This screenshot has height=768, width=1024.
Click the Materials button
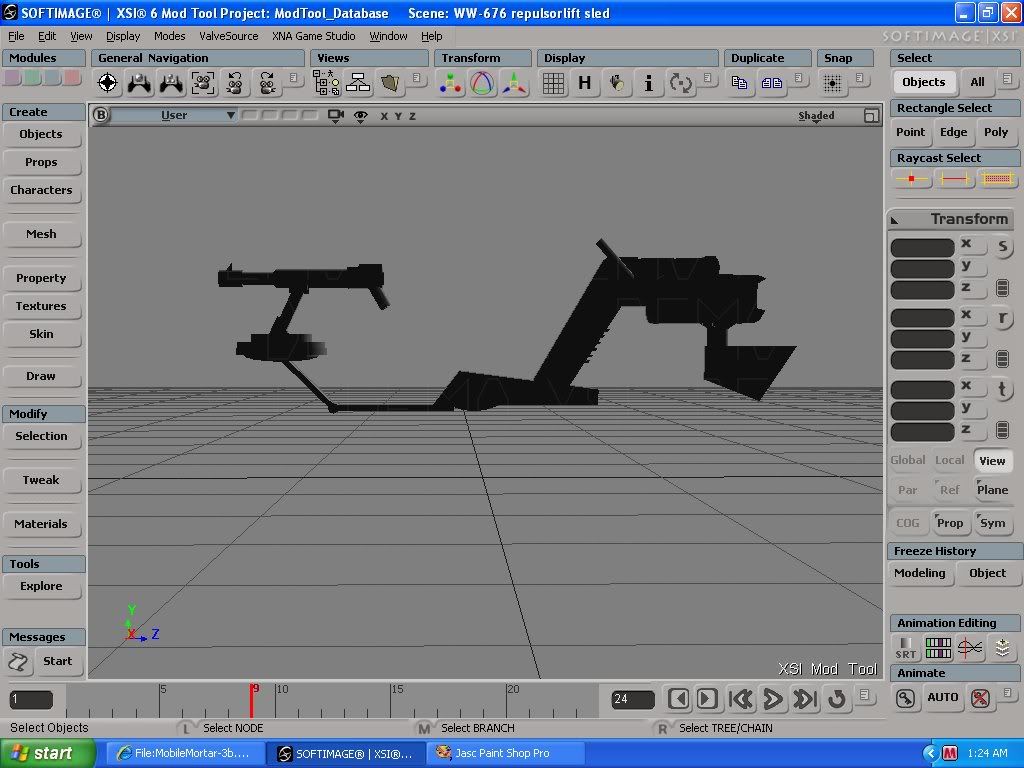pos(41,524)
